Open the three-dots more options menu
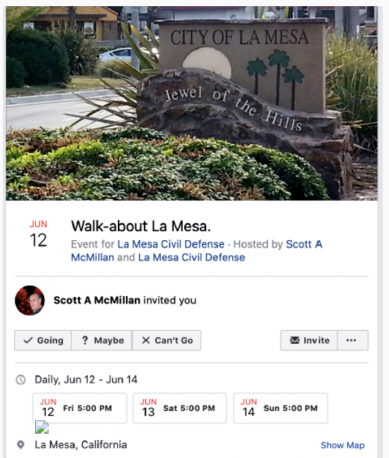The width and height of the screenshot is (389, 458). [x=353, y=340]
